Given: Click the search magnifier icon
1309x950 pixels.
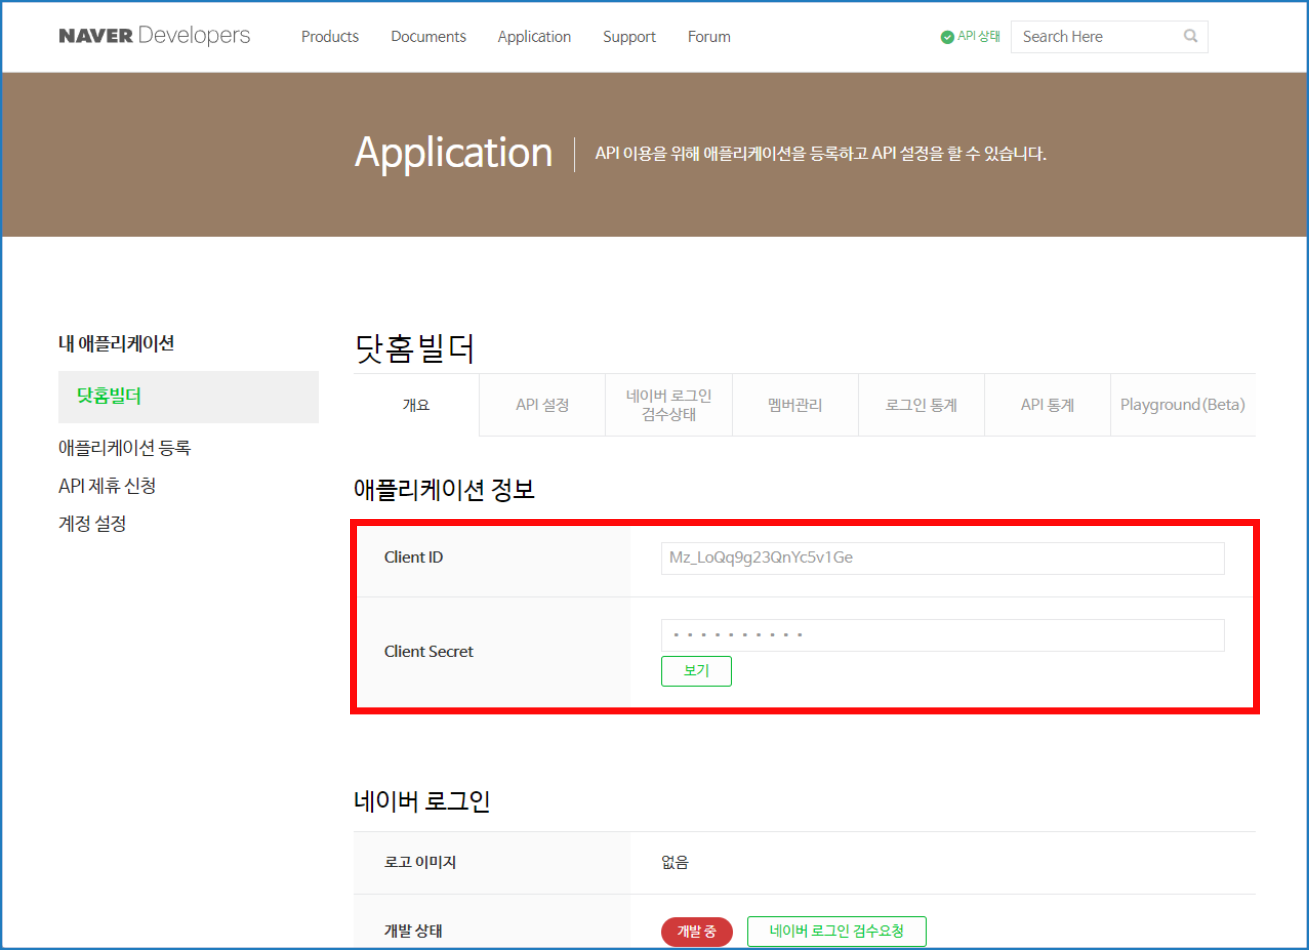Looking at the screenshot, I should 1190,36.
